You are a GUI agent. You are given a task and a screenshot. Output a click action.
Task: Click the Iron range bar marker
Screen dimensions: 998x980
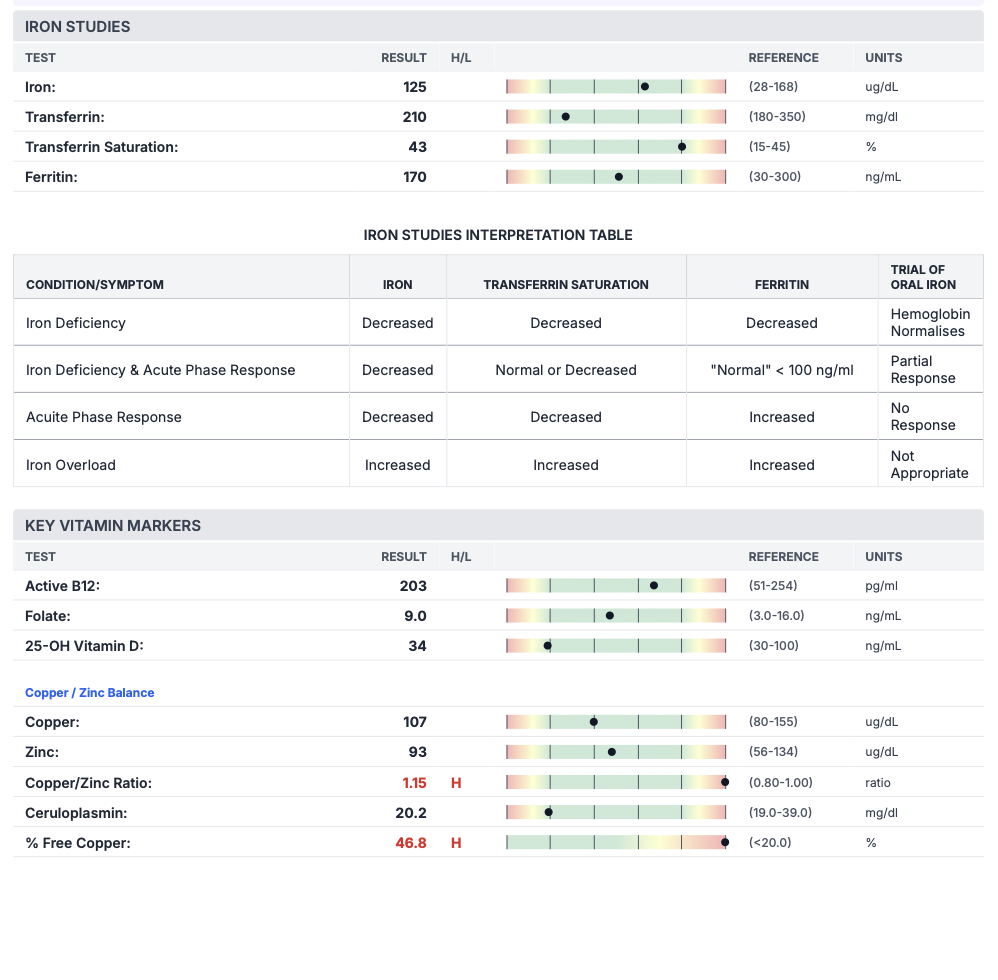(x=645, y=87)
